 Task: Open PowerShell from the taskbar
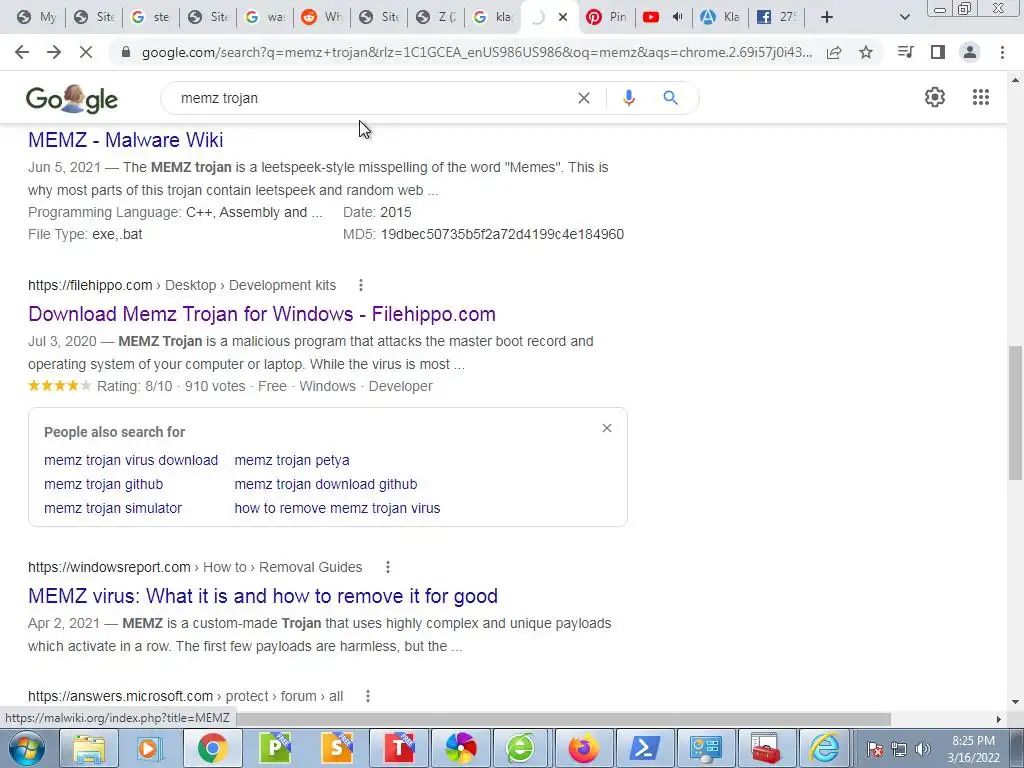[x=645, y=748]
